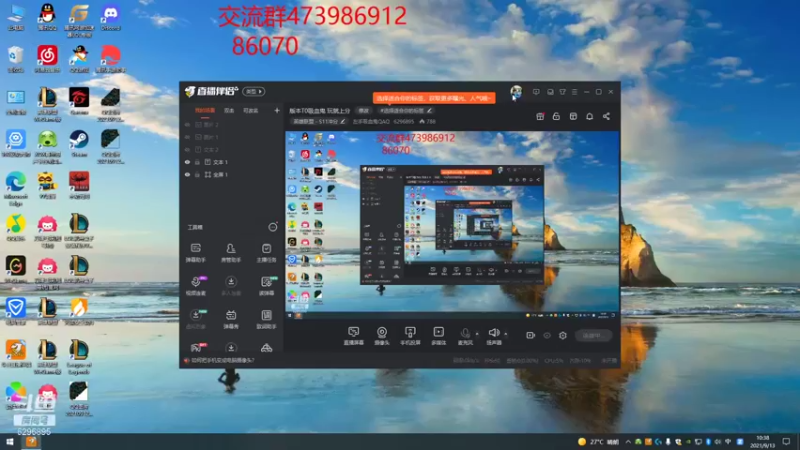Image resolution: width=800 pixels, height=450 pixels.
Task: Click the unlock padlock icon in stream header
Action: [x=556, y=116]
